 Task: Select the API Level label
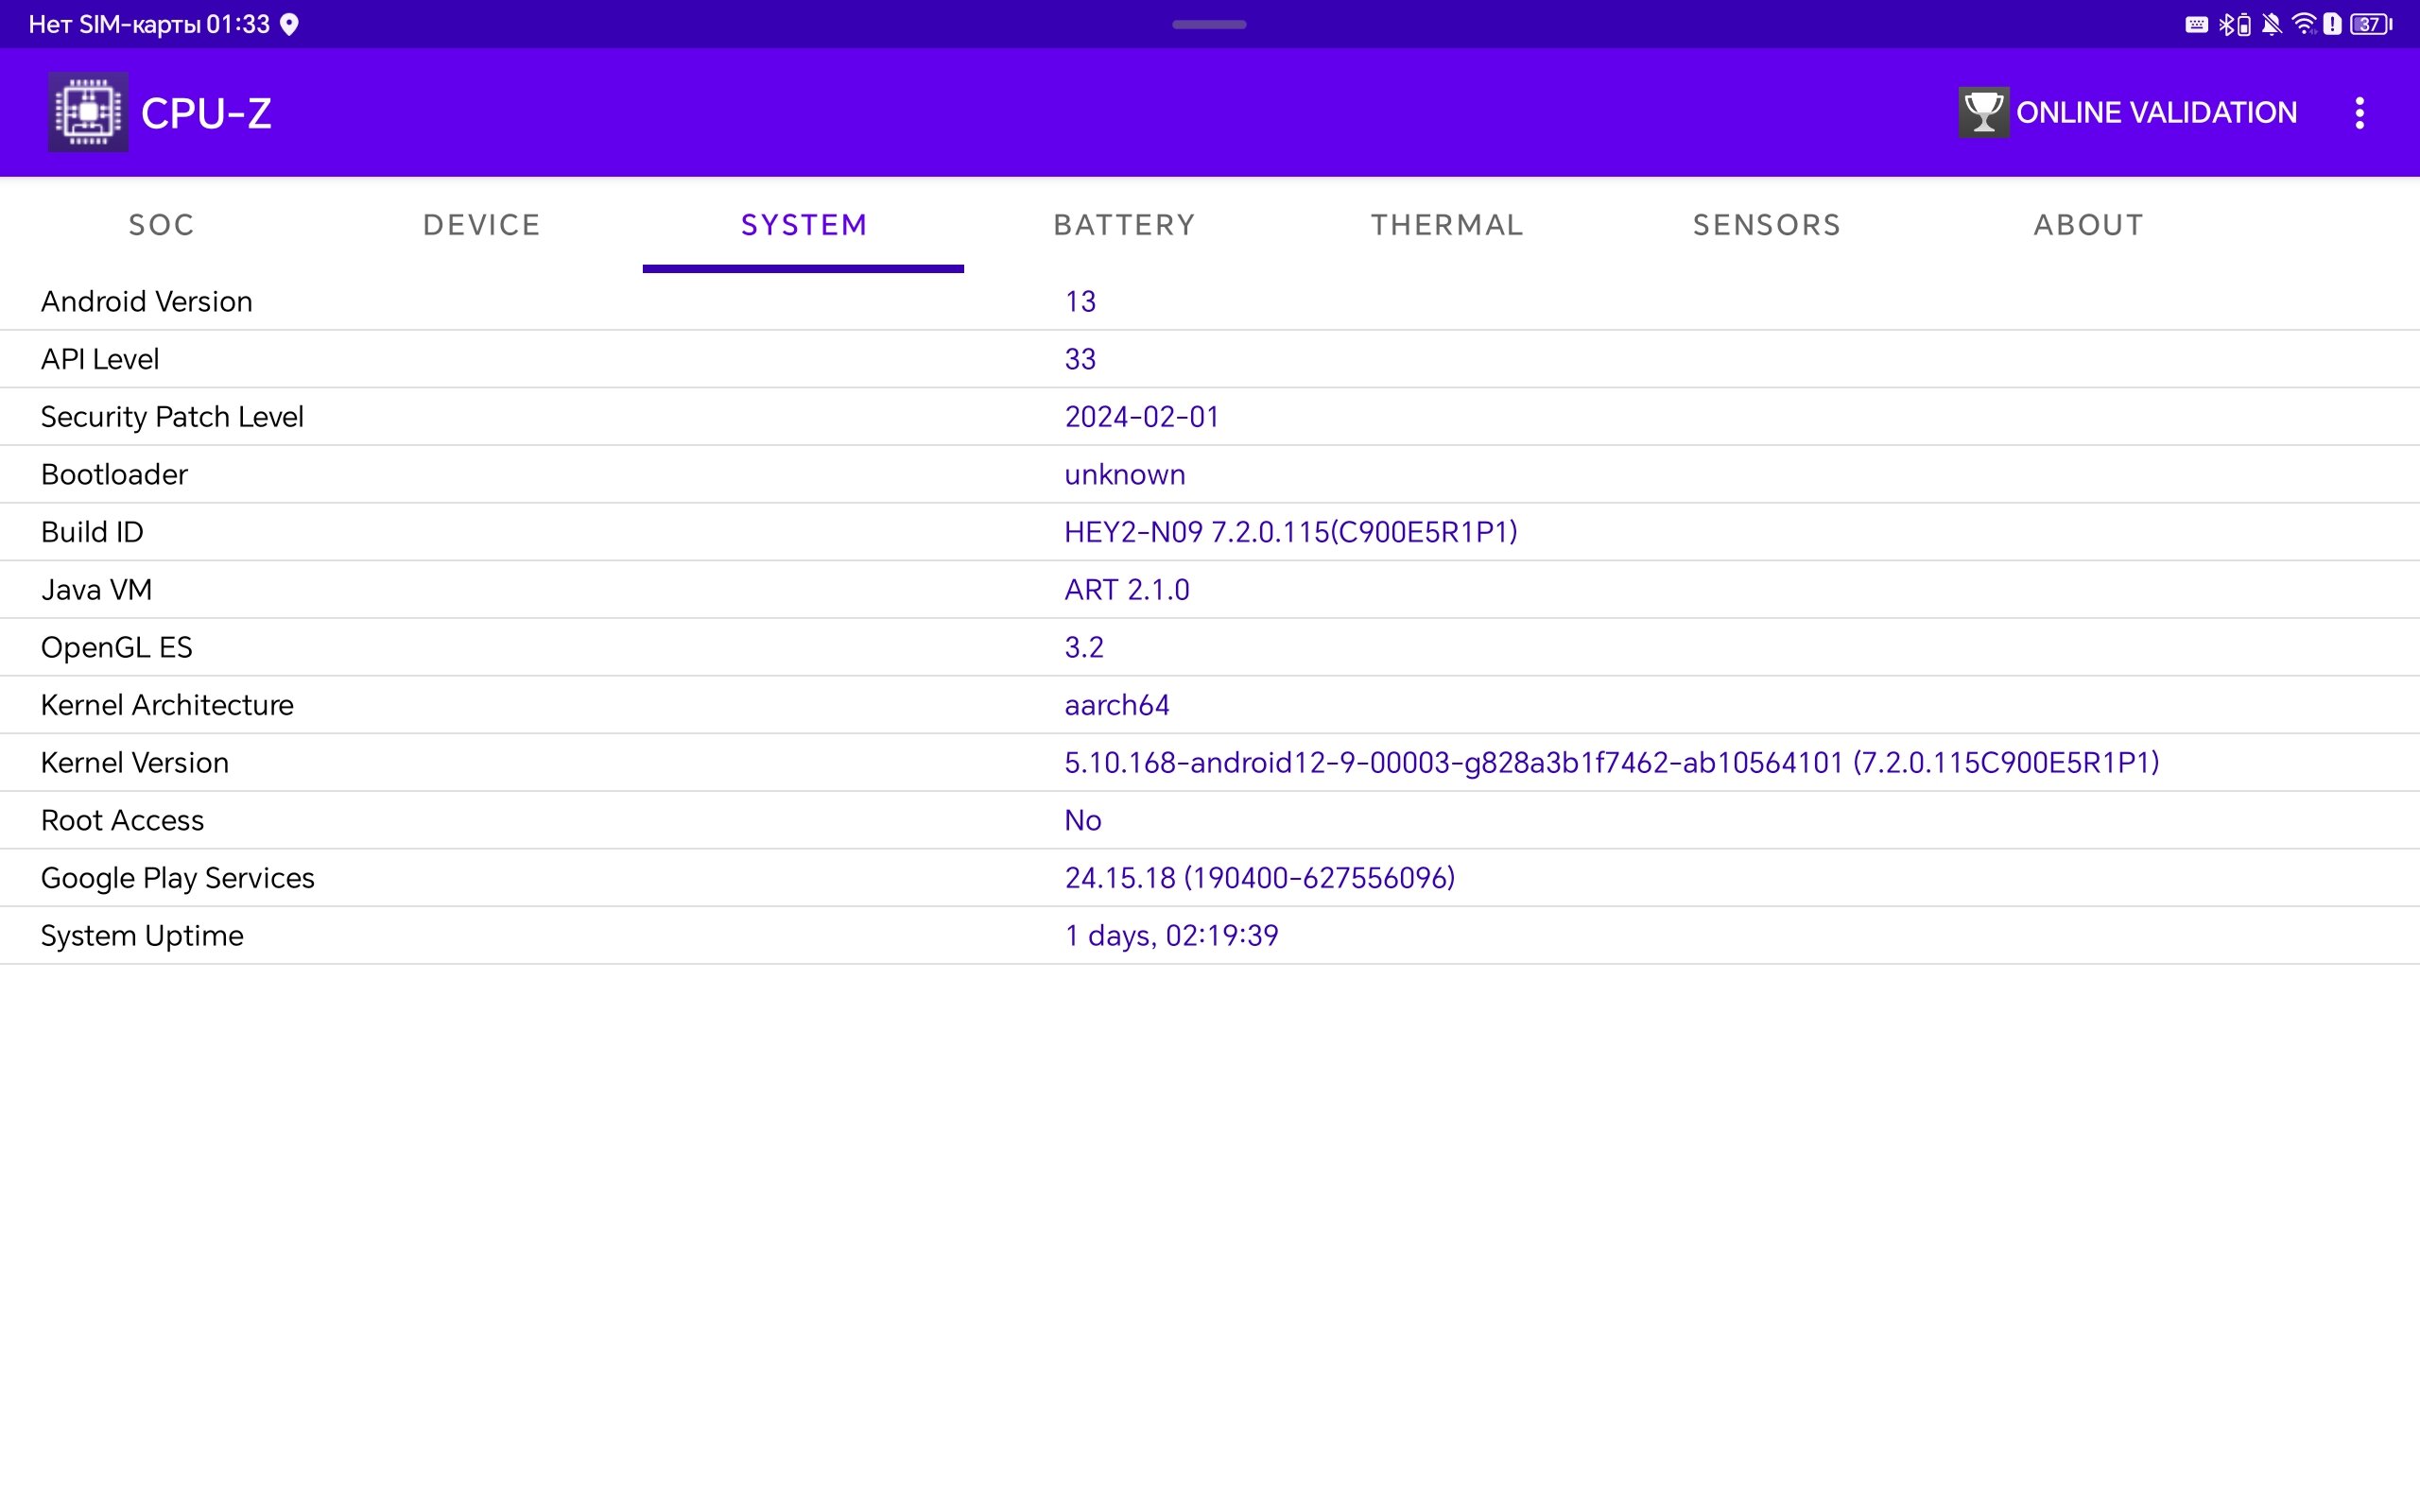100,359
